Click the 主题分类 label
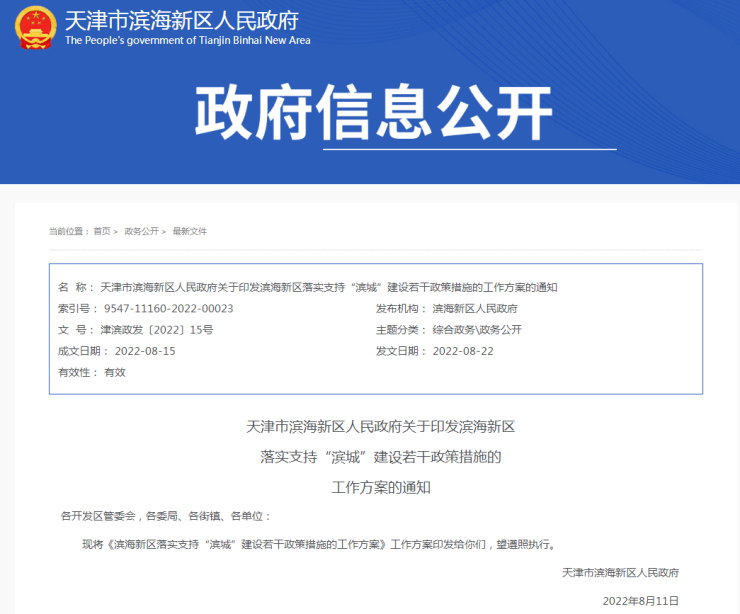The height and width of the screenshot is (614, 740). pos(401,330)
